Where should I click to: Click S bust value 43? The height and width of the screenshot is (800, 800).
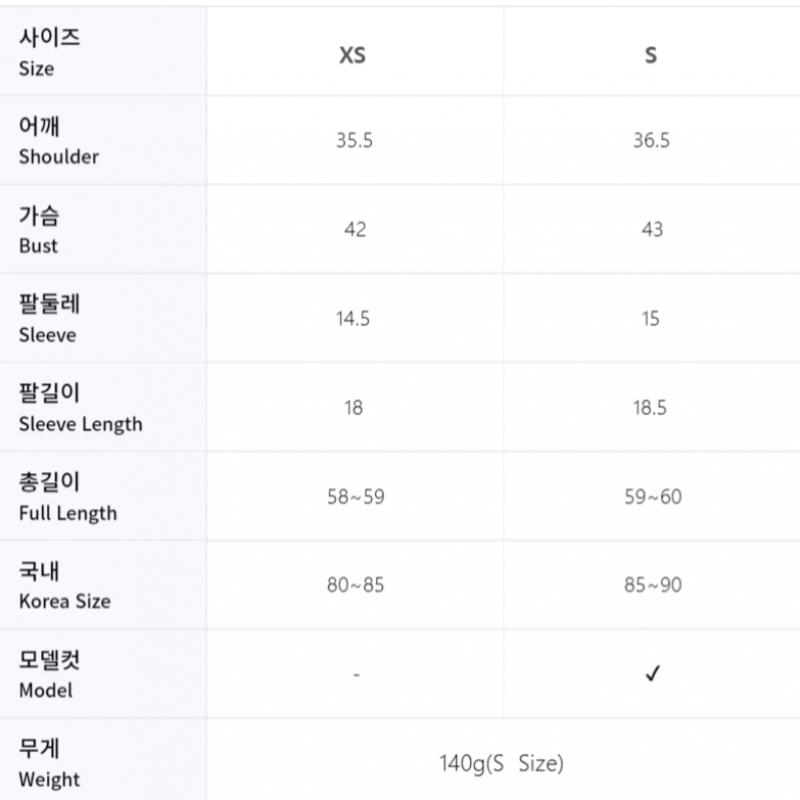(652, 230)
